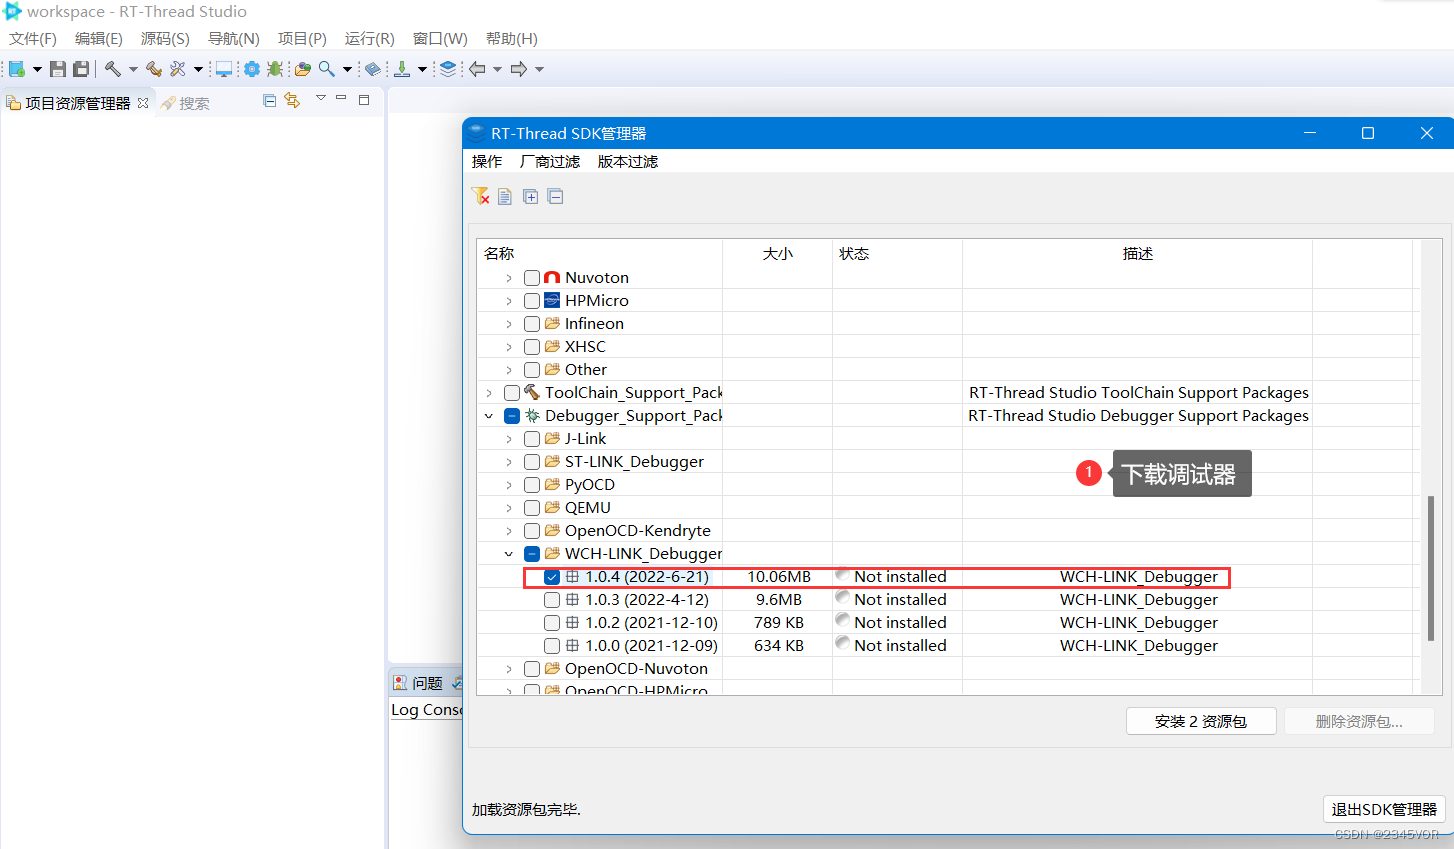Uncheck the 1.0.4 (2022-6-21) package
1454x849 pixels.
(x=551, y=576)
